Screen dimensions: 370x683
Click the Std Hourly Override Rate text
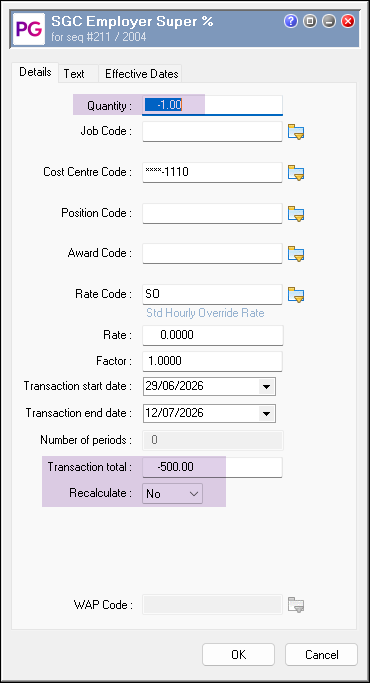coord(205,314)
